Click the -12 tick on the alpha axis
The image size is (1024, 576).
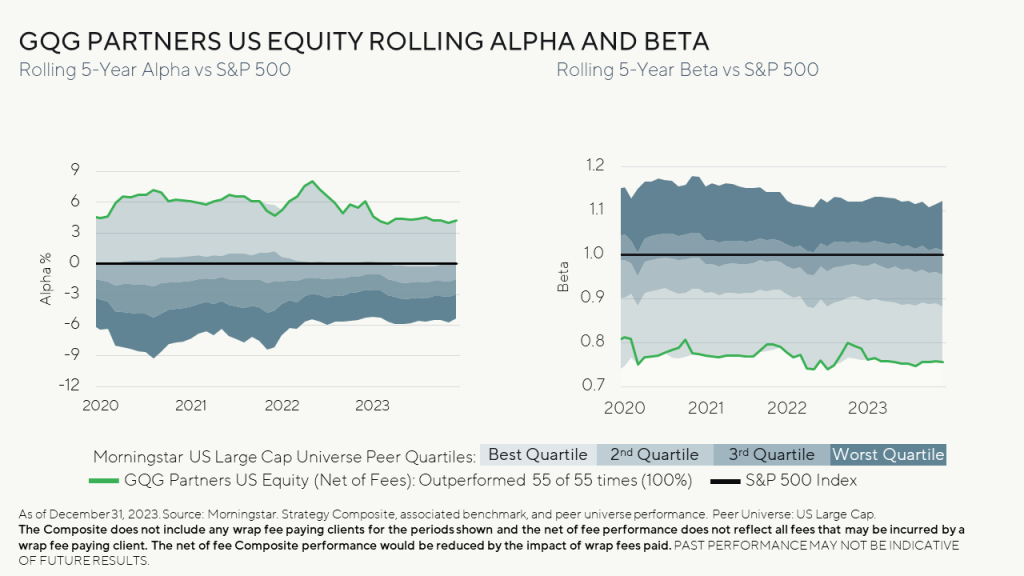(69, 385)
